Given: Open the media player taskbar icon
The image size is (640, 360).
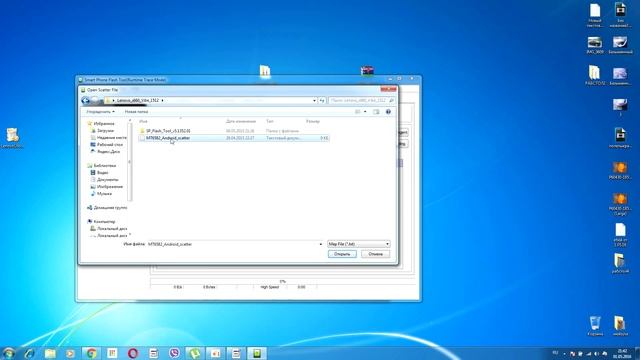Looking at the screenshot, I should pos(71,353).
